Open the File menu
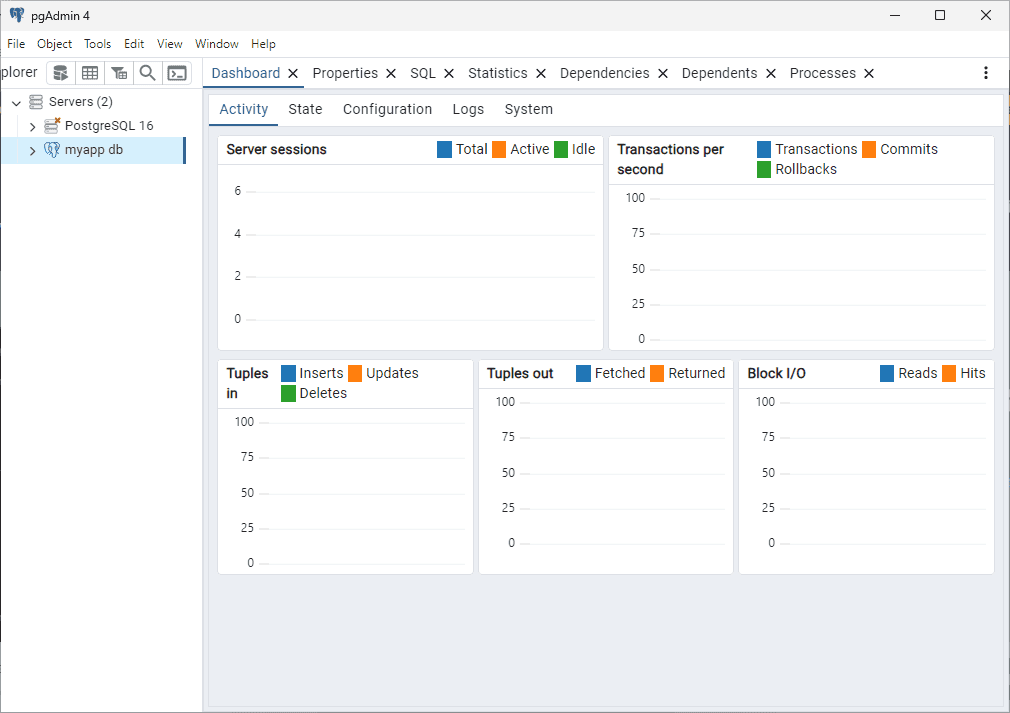This screenshot has height=713, width=1010. [16, 44]
